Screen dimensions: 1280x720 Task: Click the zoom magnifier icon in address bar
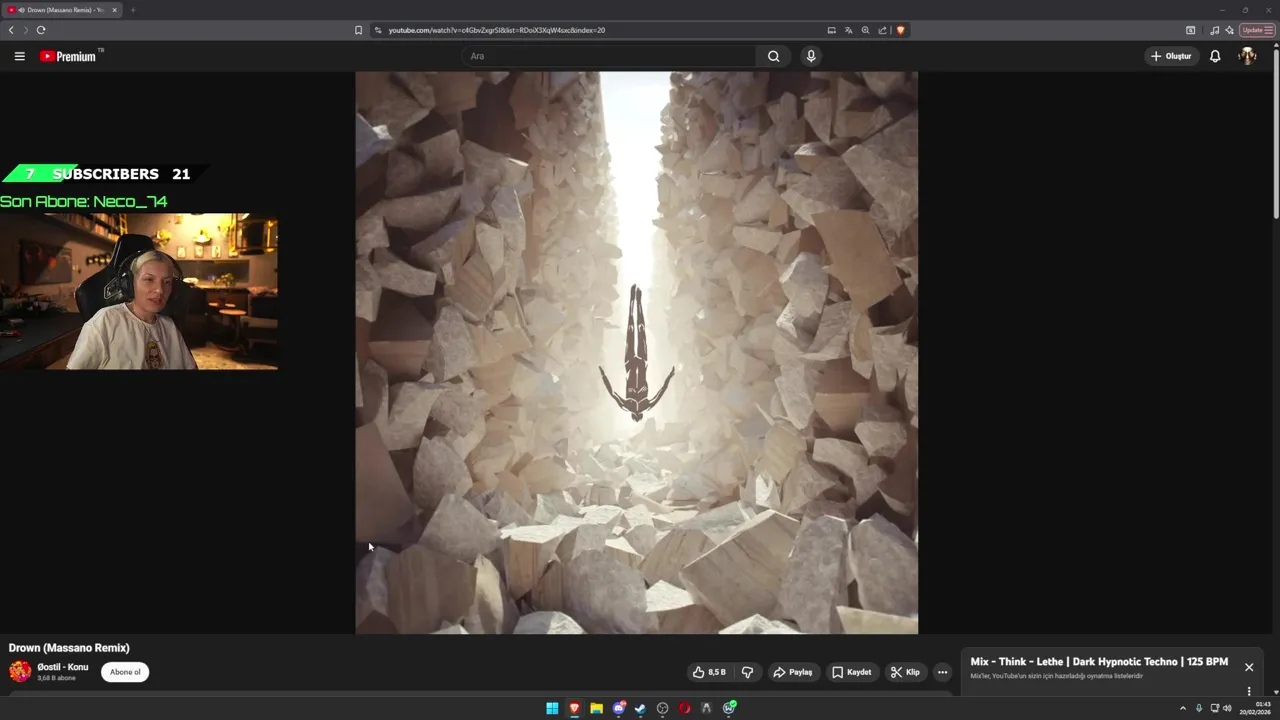(x=865, y=30)
